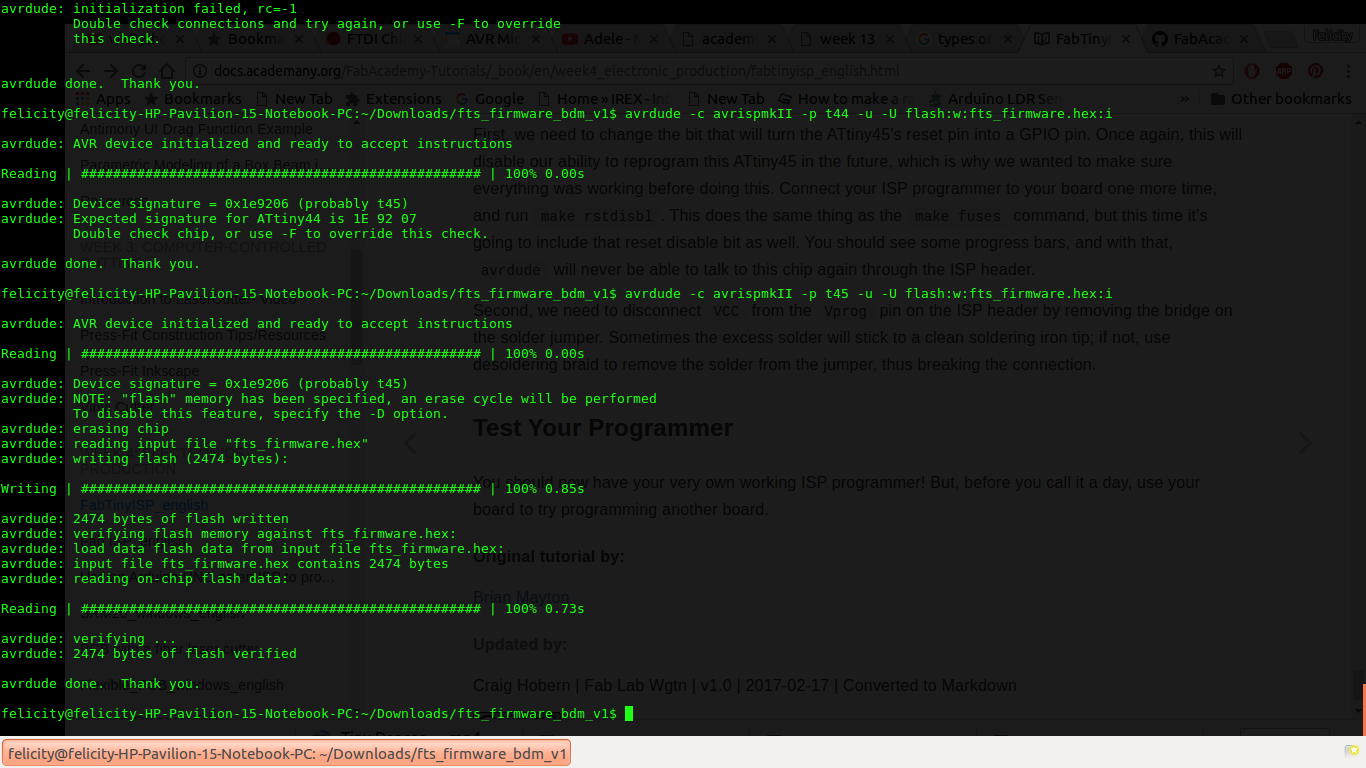Go to next tutorial page arrow
This screenshot has width=1366, height=768.
tap(1304, 443)
